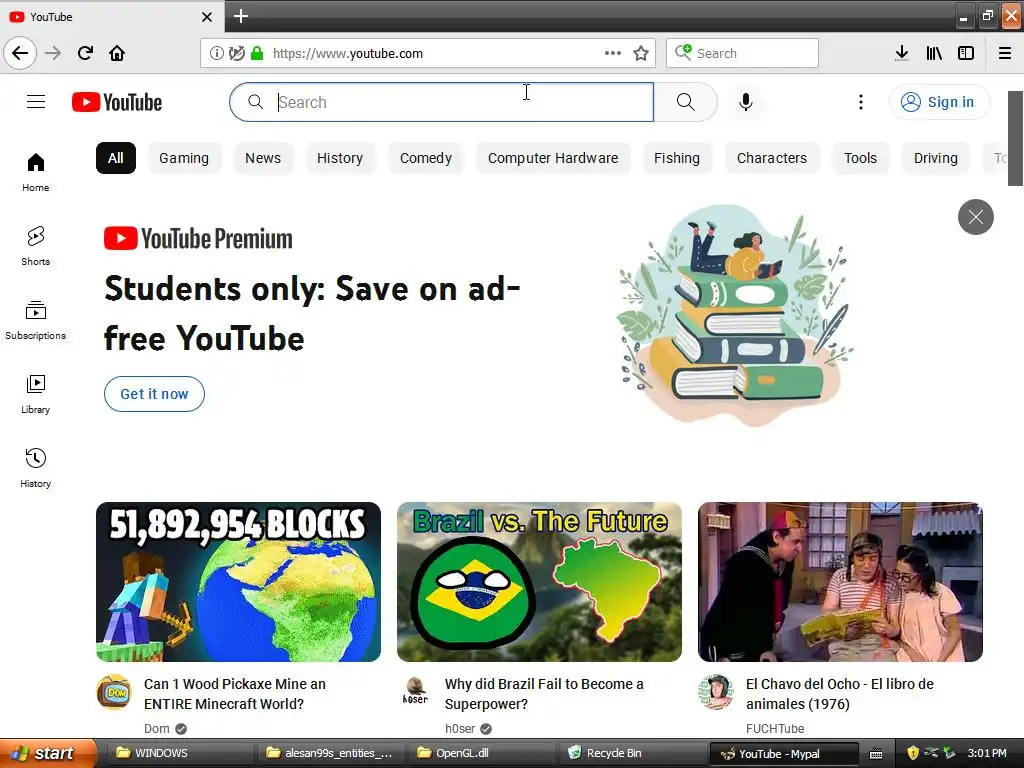Select the History filter chip
The height and width of the screenshot is (768, 1024).
(x=340, y=158)
